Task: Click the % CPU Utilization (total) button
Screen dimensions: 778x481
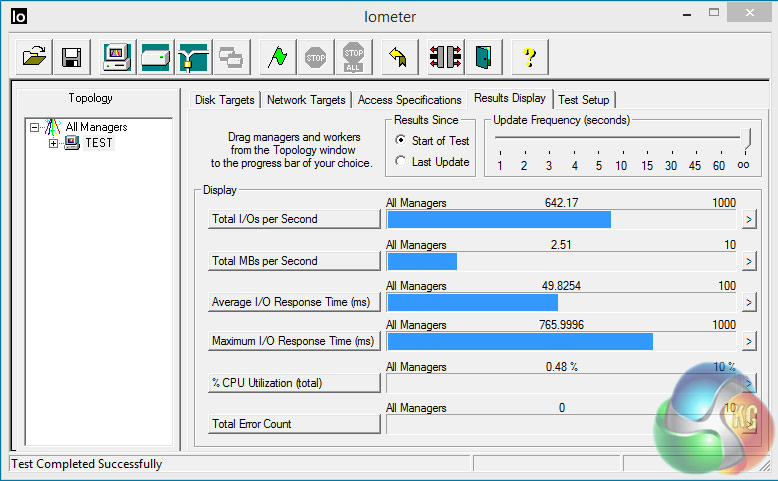Action: point(294,383)
